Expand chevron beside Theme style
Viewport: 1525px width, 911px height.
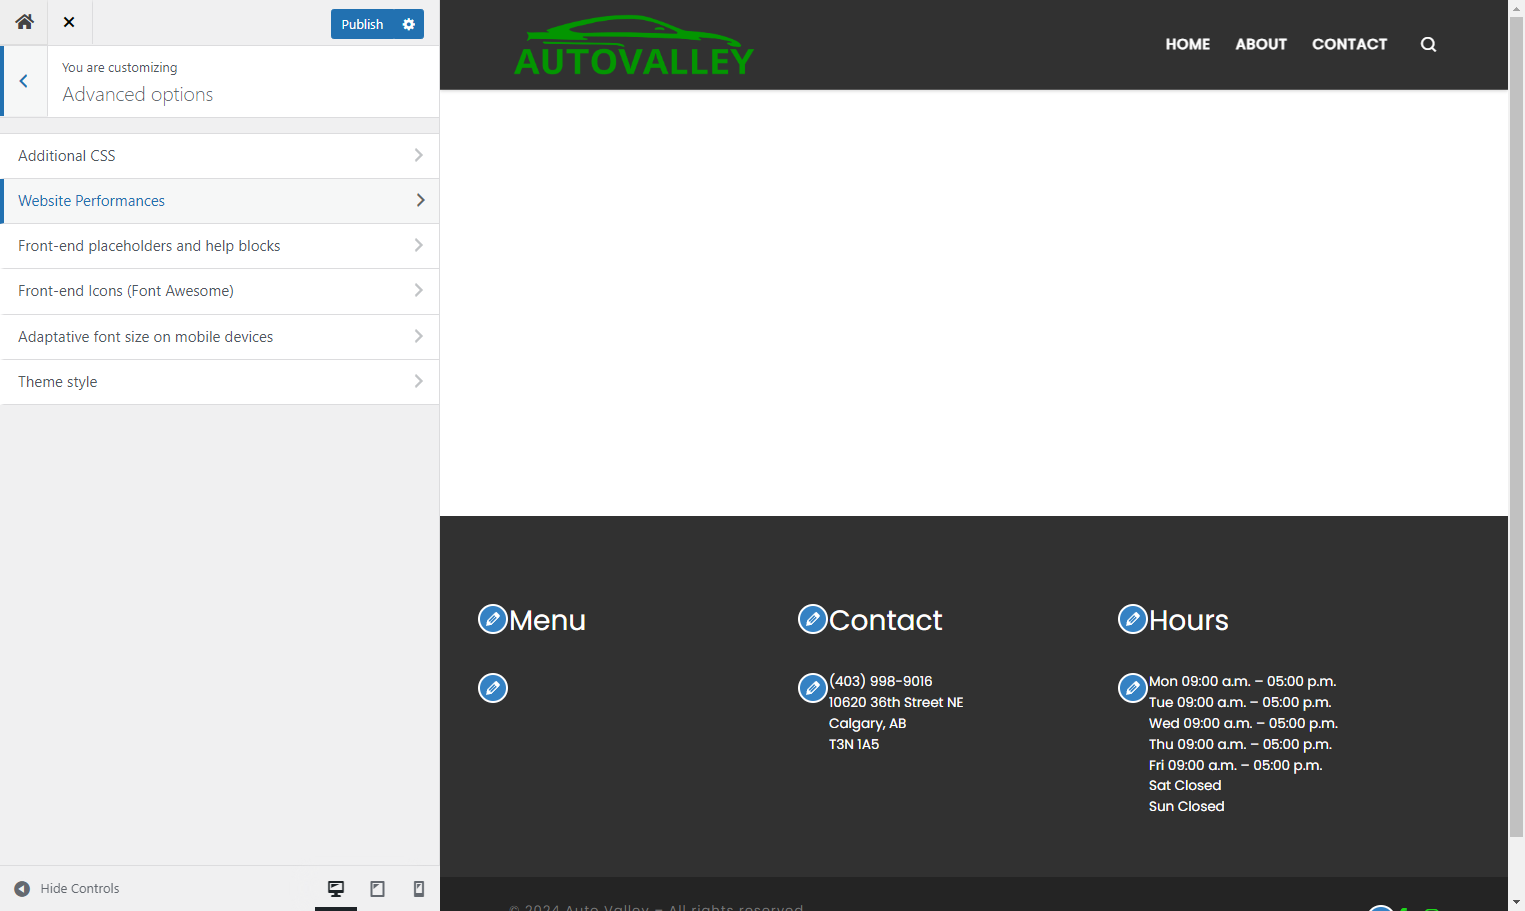coord(419,381)
